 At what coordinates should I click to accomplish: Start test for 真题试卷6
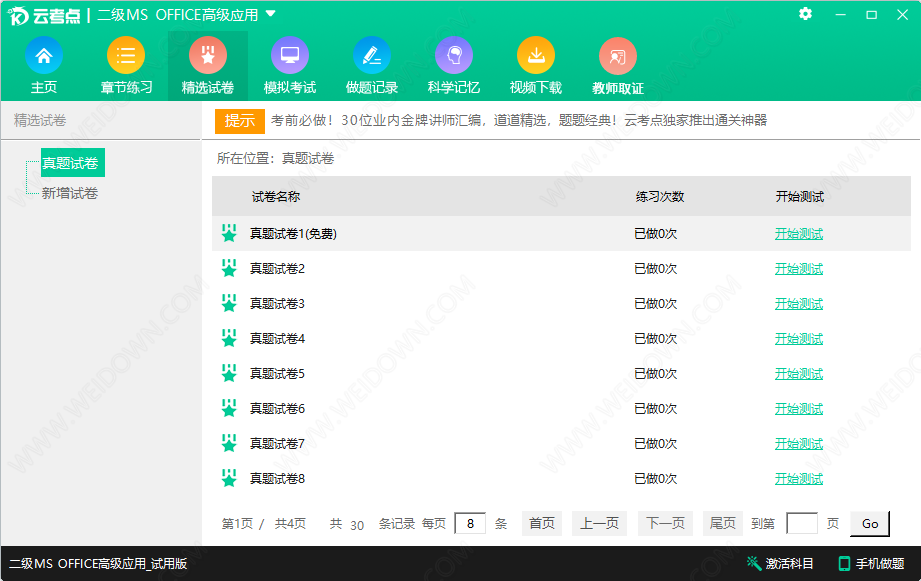point(799,408)
